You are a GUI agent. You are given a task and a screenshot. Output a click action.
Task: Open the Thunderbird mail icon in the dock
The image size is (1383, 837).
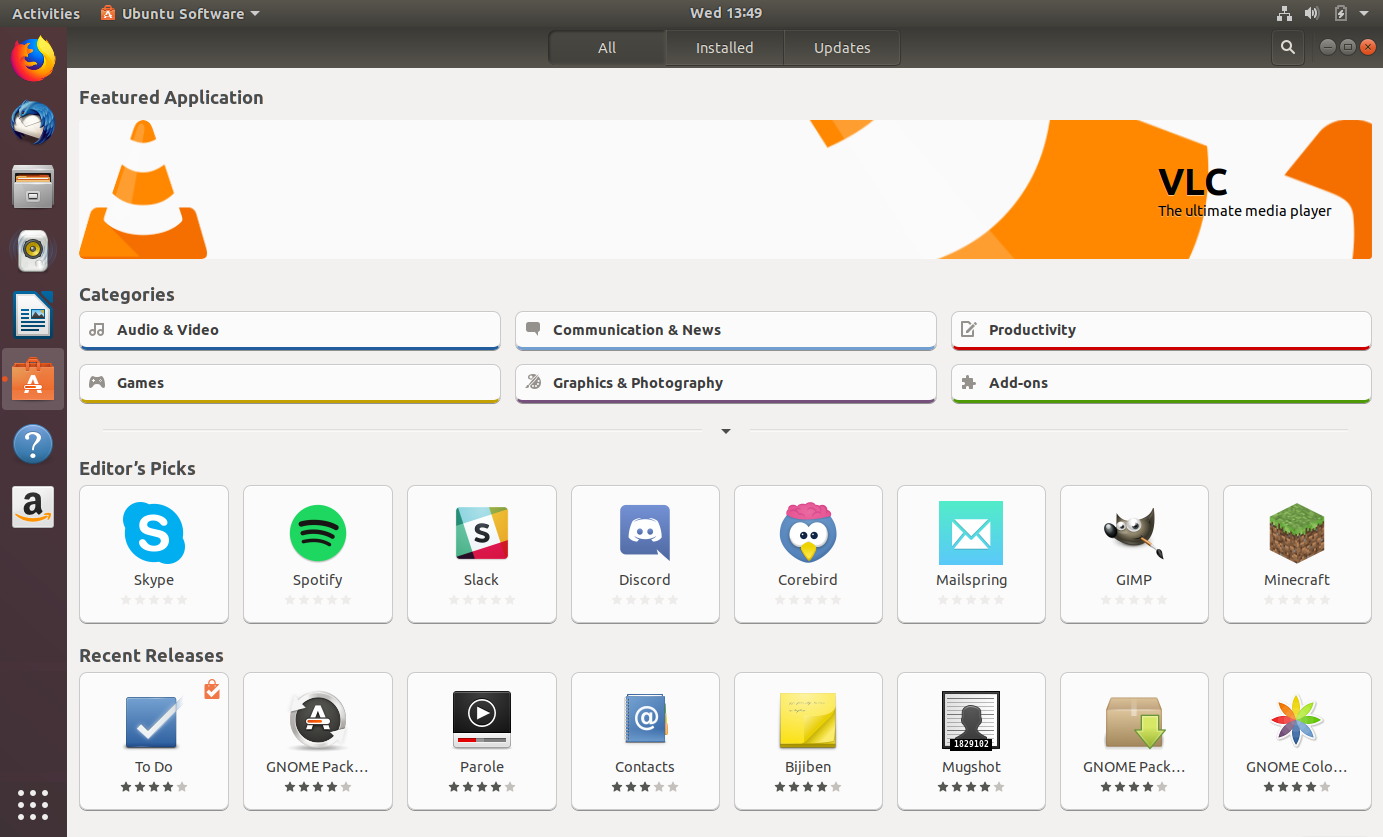point(33,123)
